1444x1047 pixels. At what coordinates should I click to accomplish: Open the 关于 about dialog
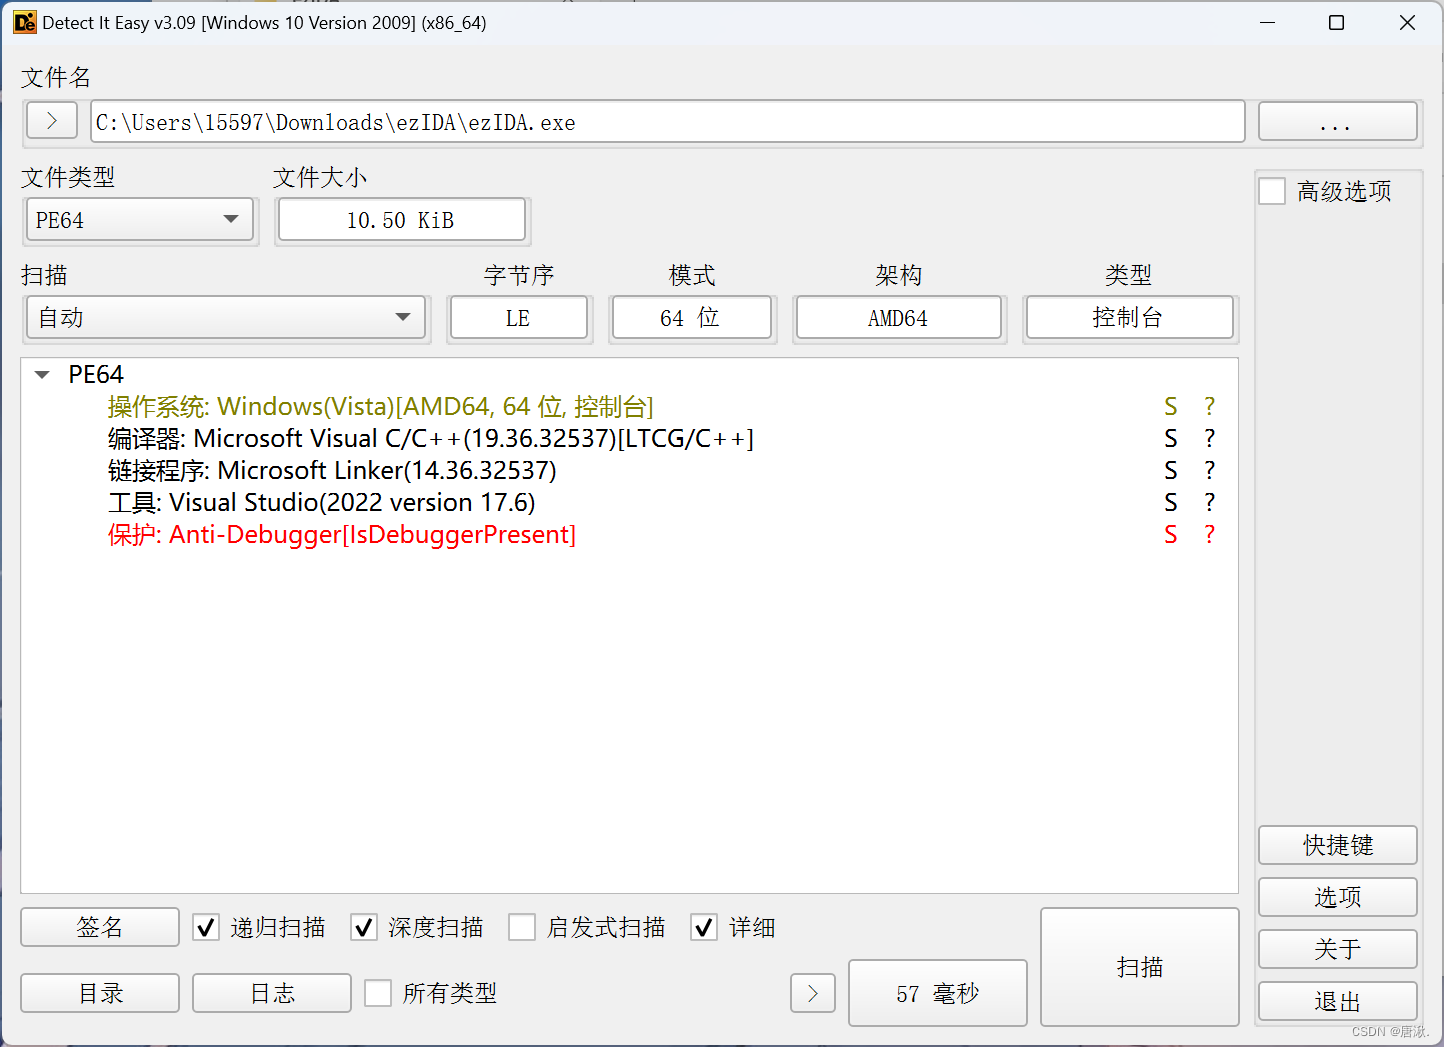coord(1337,949)
